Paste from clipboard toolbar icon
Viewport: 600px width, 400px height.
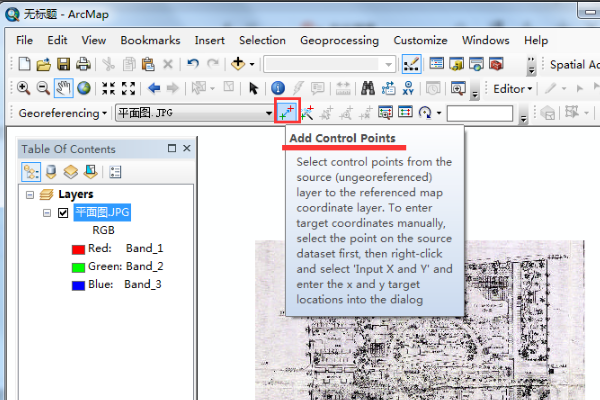click(148, 64)
